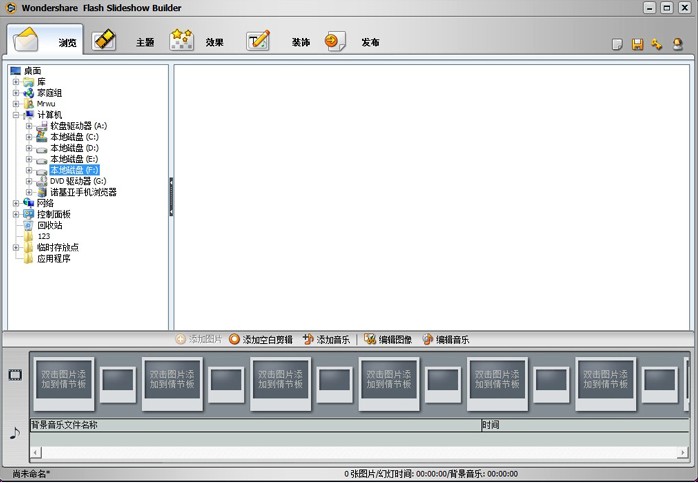Click the timeline horizontal scrollbar
This screenshot has height=483, width=698.
click(x=350, y=452)
